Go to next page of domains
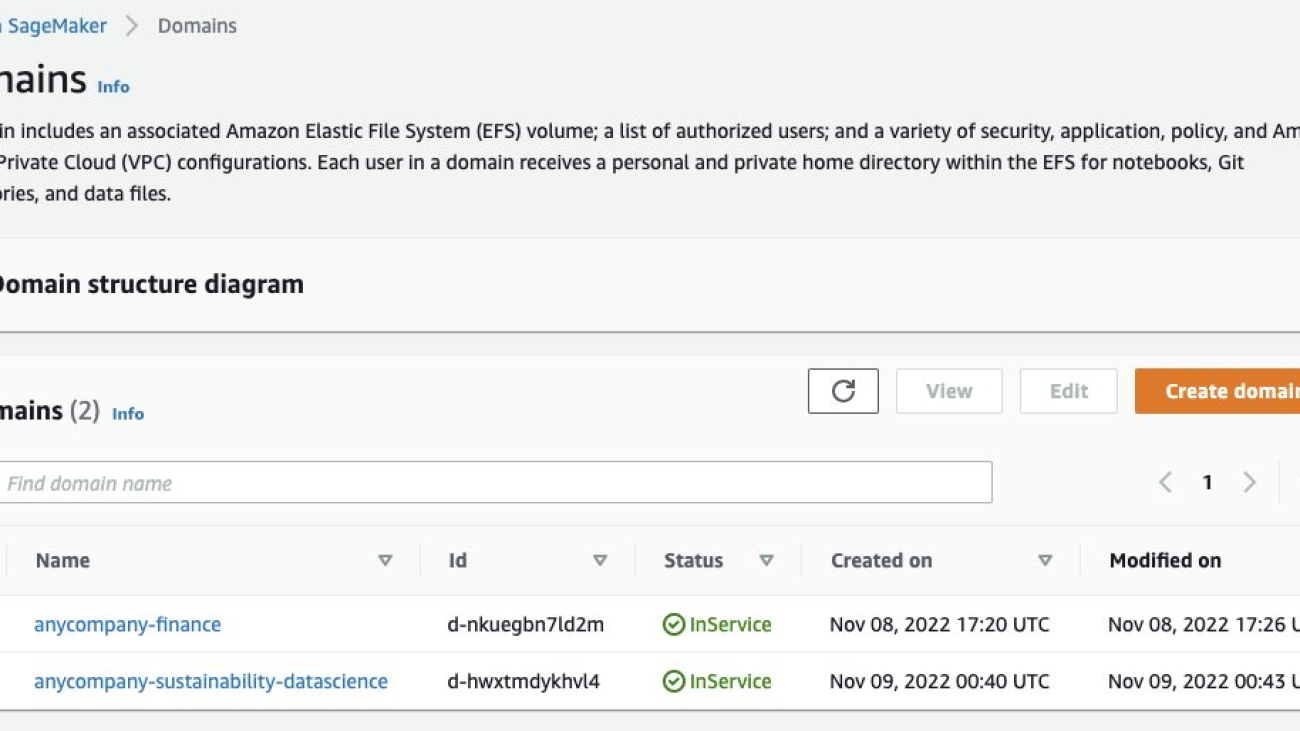 pos(1249,482)
